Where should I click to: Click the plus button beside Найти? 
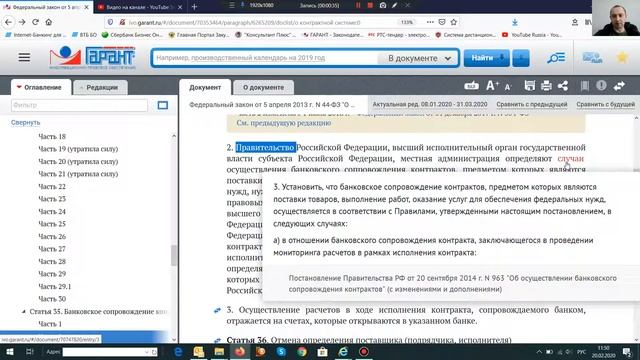point(521,58)
